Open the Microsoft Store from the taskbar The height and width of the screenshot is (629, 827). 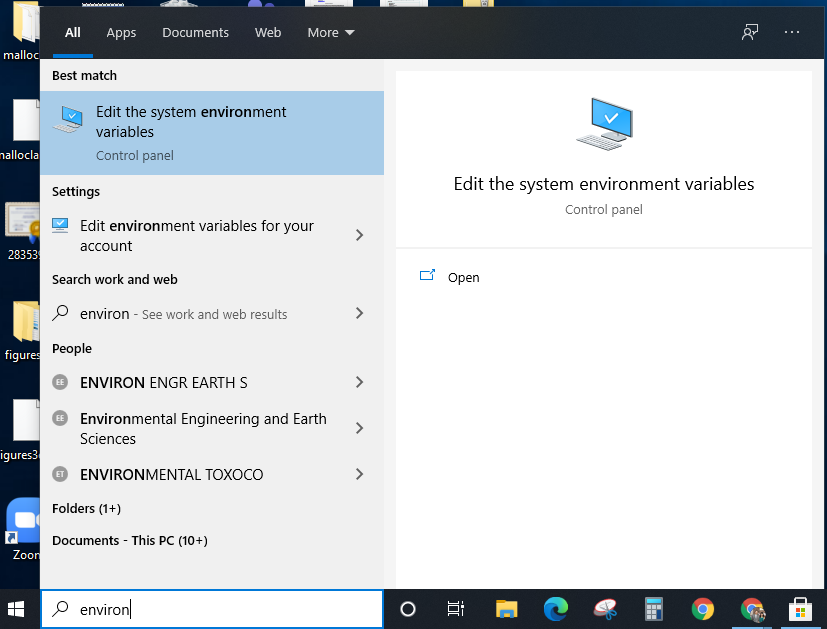[x=801, y=608]
